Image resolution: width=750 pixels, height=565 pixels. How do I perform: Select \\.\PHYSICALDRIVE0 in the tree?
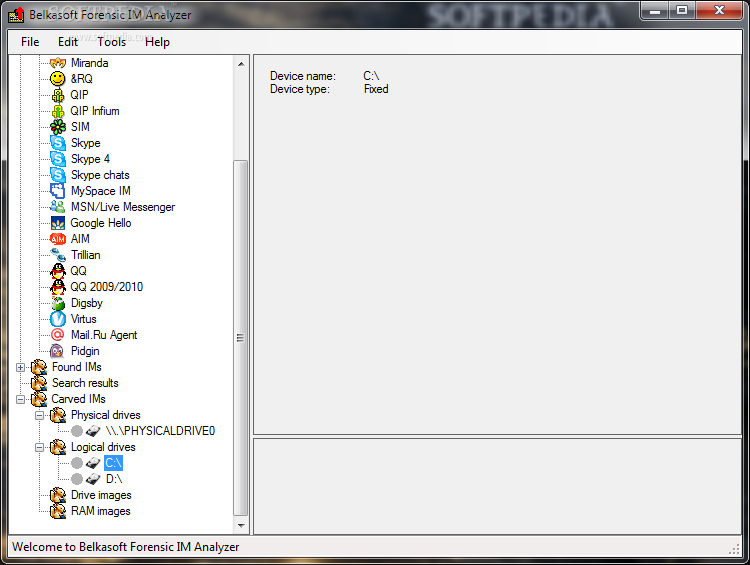pos(160,431)
